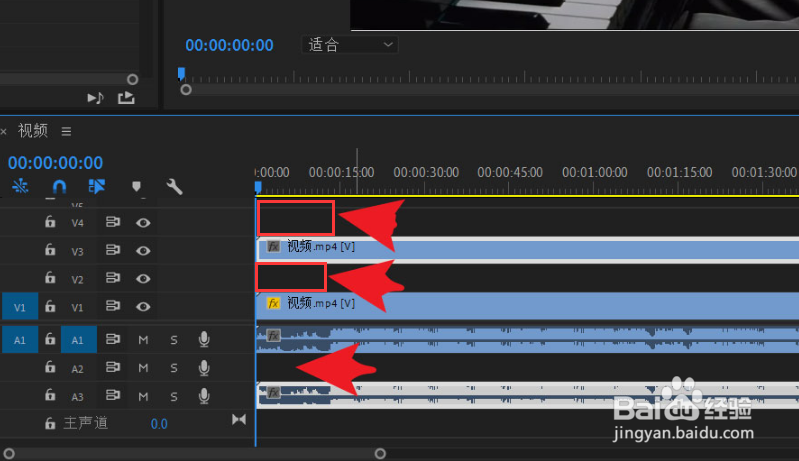Toggle lock on track A1
The height and width of the screenshot is (461, 799).
50,339
